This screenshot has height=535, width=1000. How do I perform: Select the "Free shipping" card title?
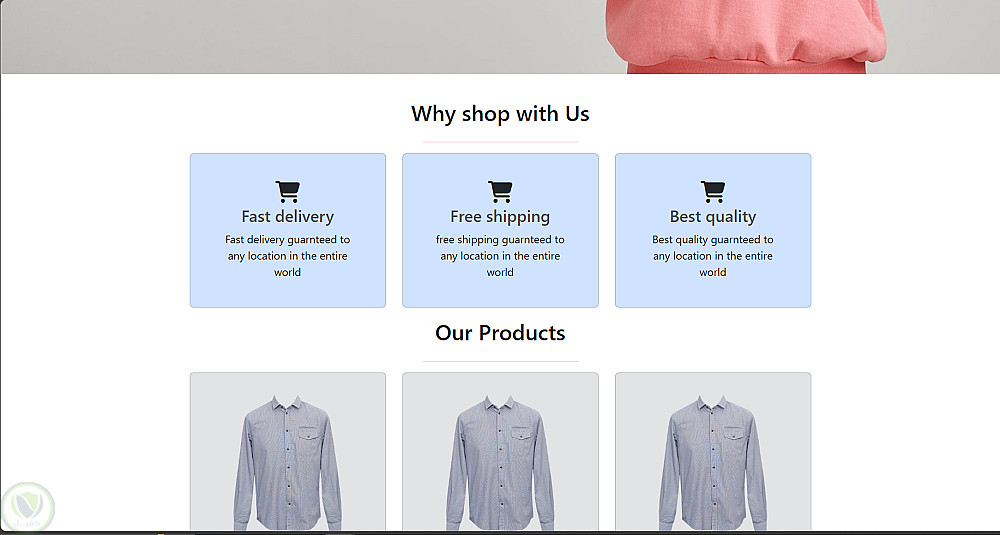(x=500, y=216)
